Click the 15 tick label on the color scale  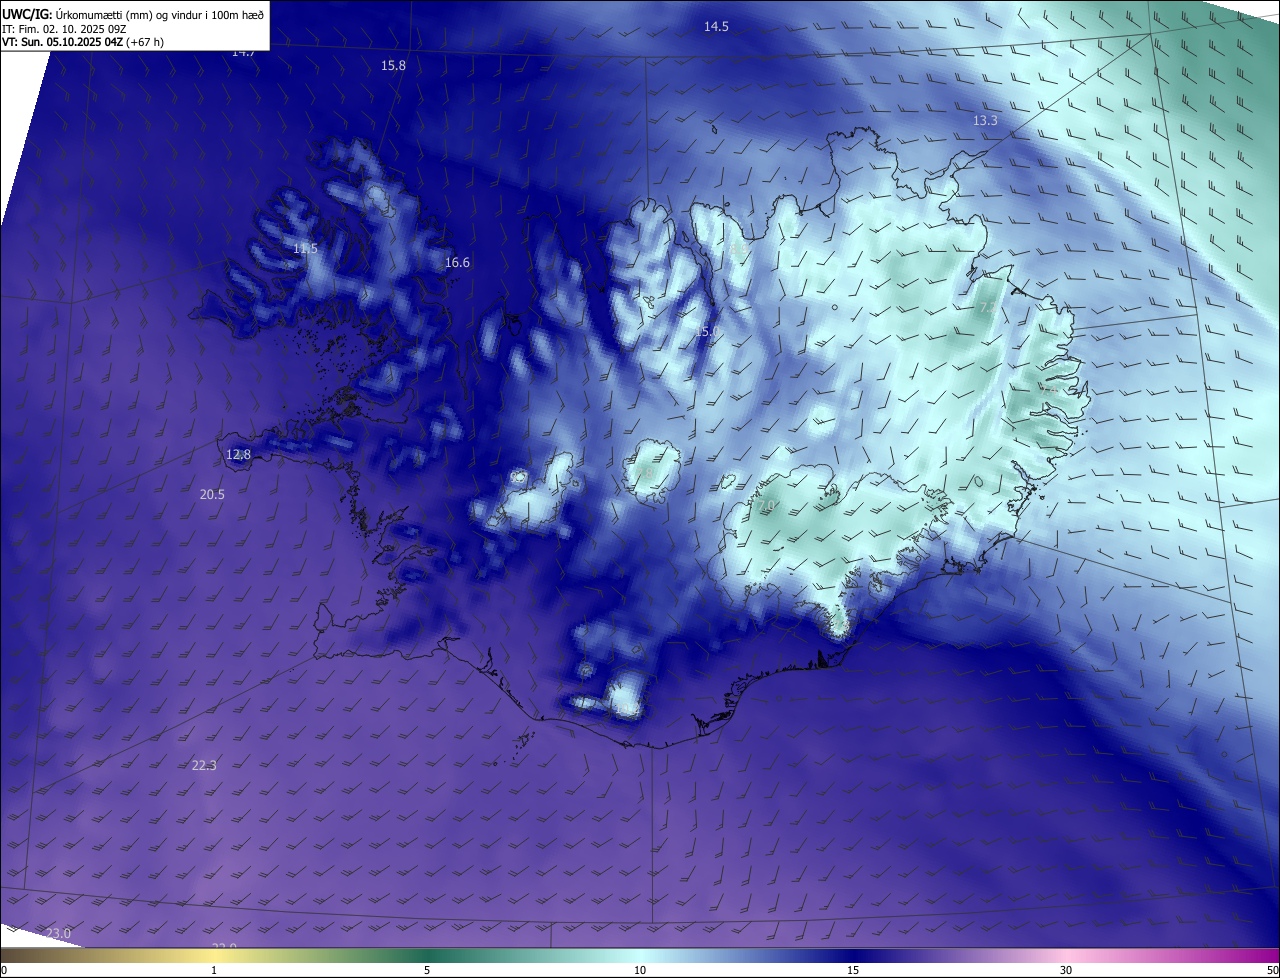pyautogui.click(x=853, y=970)
